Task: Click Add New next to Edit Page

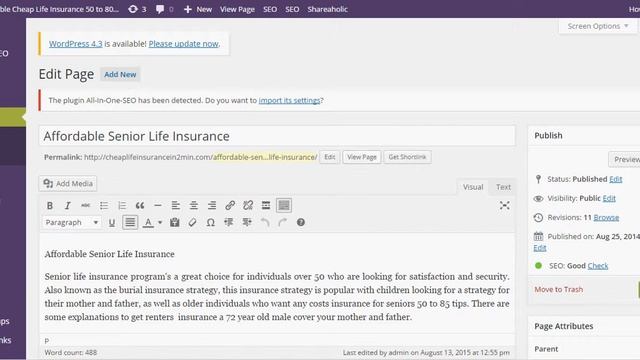Action: 120,75
